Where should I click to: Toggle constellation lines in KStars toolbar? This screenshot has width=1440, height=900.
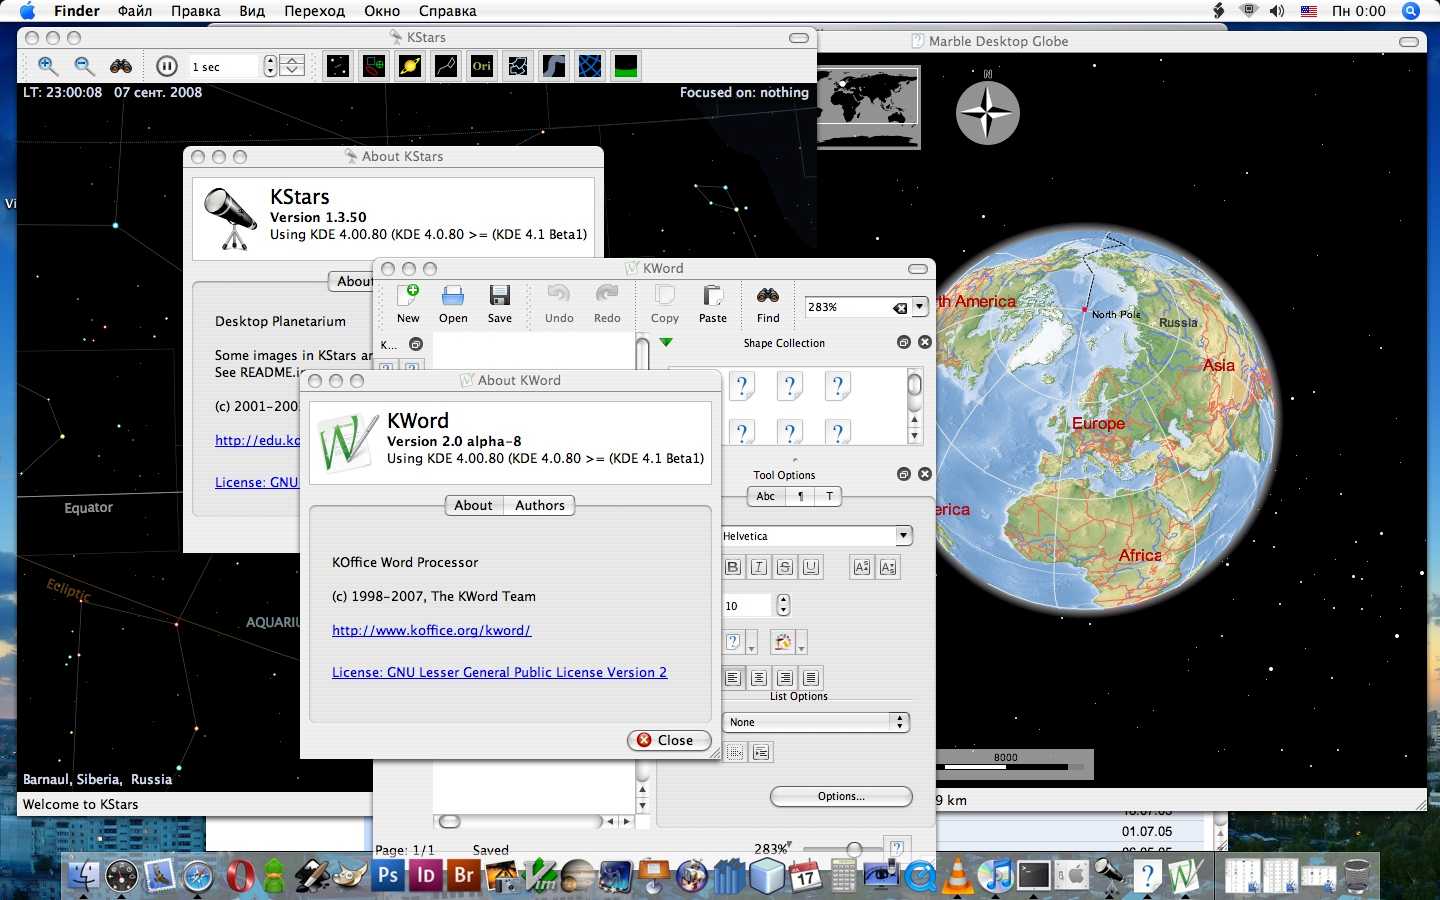446,66
